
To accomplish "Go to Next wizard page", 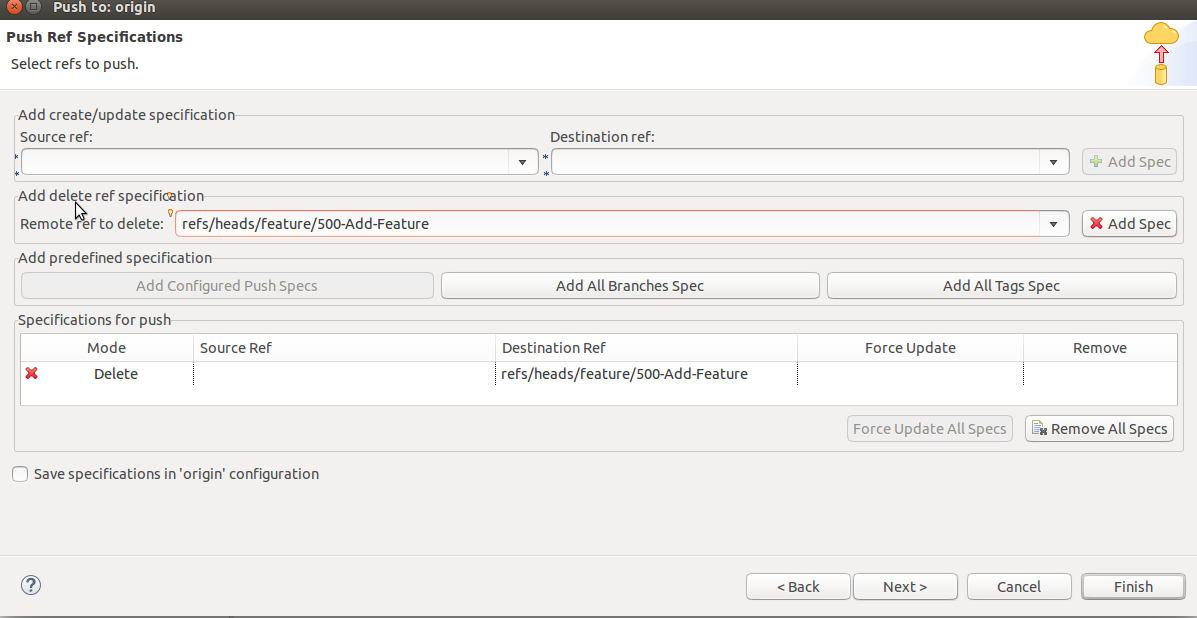I will (905, 587).
